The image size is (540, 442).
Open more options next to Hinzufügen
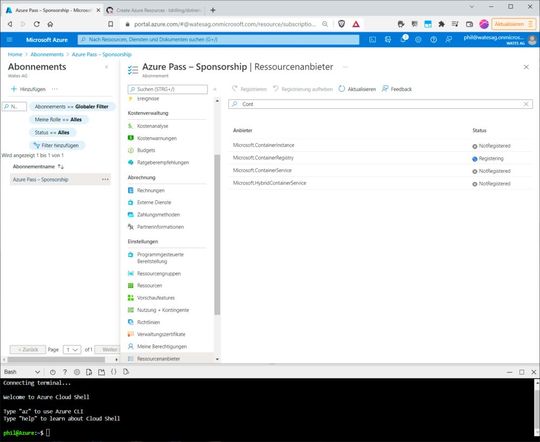click(54, 89)
